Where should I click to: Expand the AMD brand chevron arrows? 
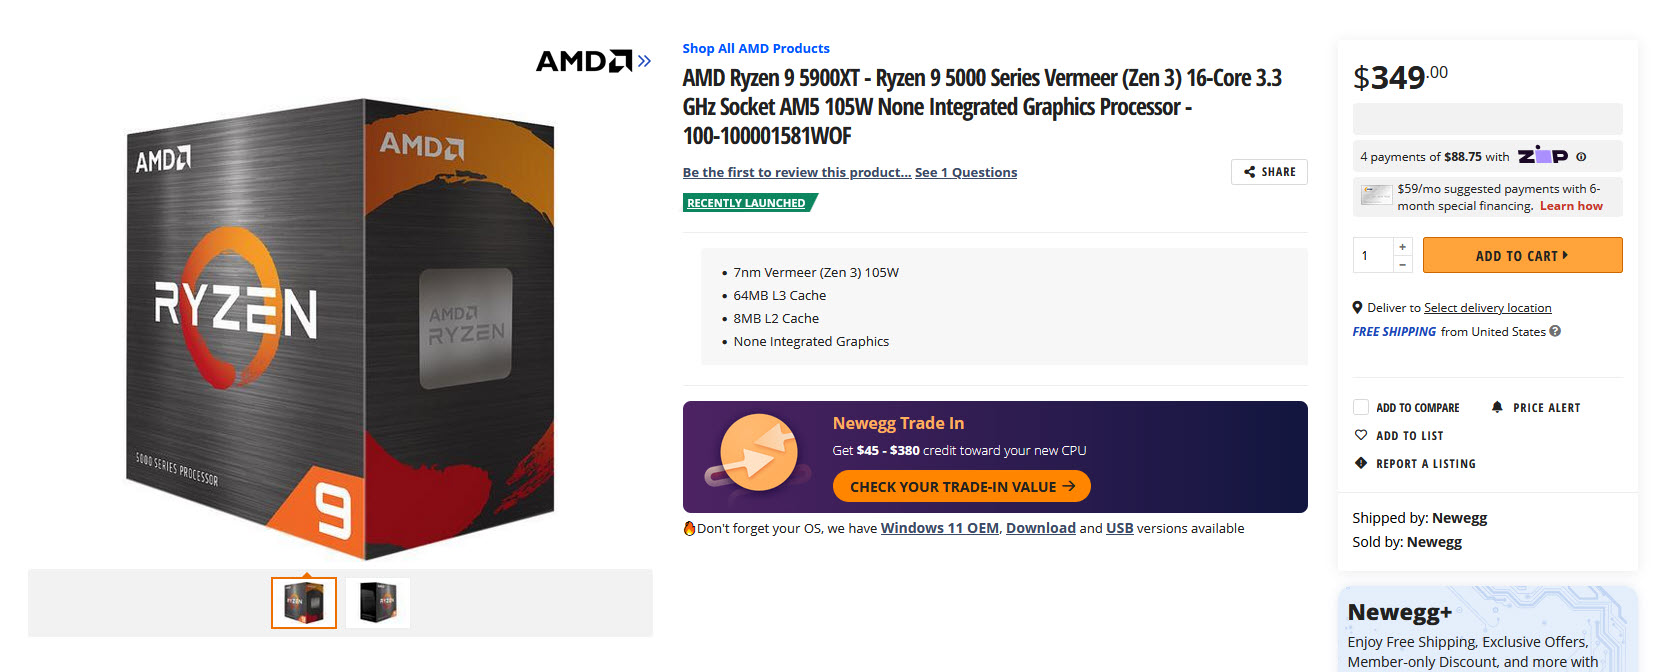tap(643, 61)
